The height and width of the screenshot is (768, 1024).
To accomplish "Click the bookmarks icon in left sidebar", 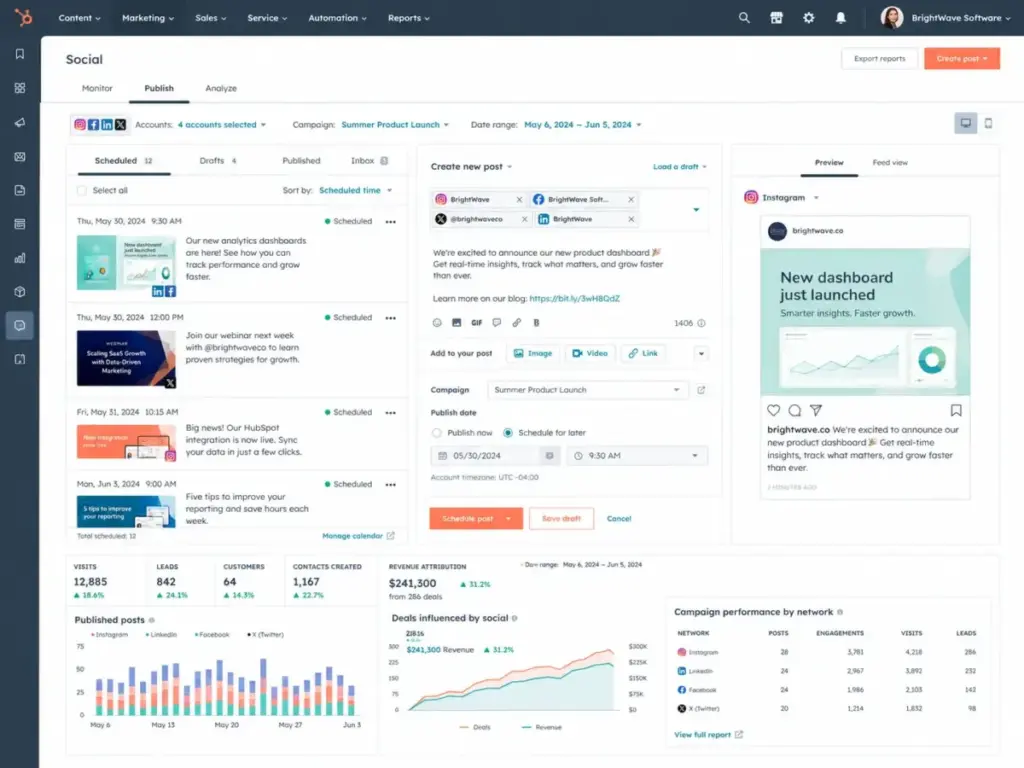I will click(20, 54).
